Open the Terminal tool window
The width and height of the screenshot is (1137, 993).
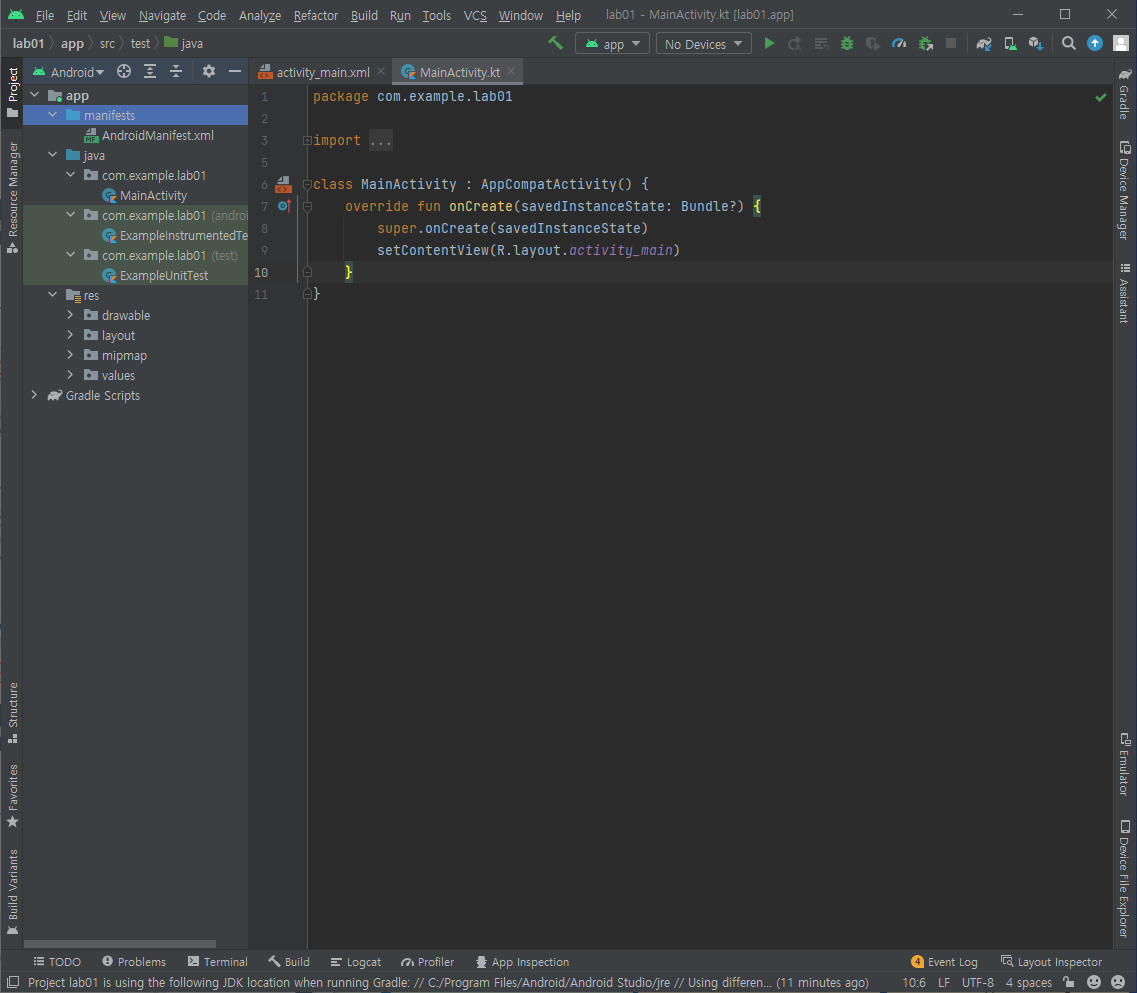(218, 962)
